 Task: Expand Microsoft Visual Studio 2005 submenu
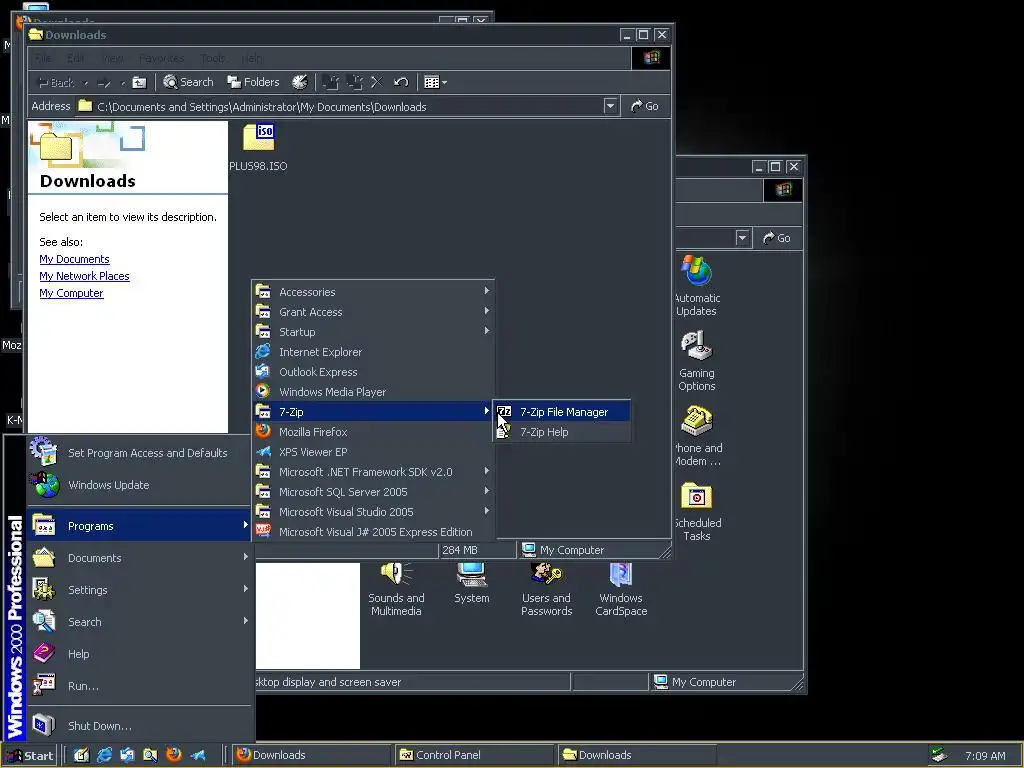pos(373,512)
